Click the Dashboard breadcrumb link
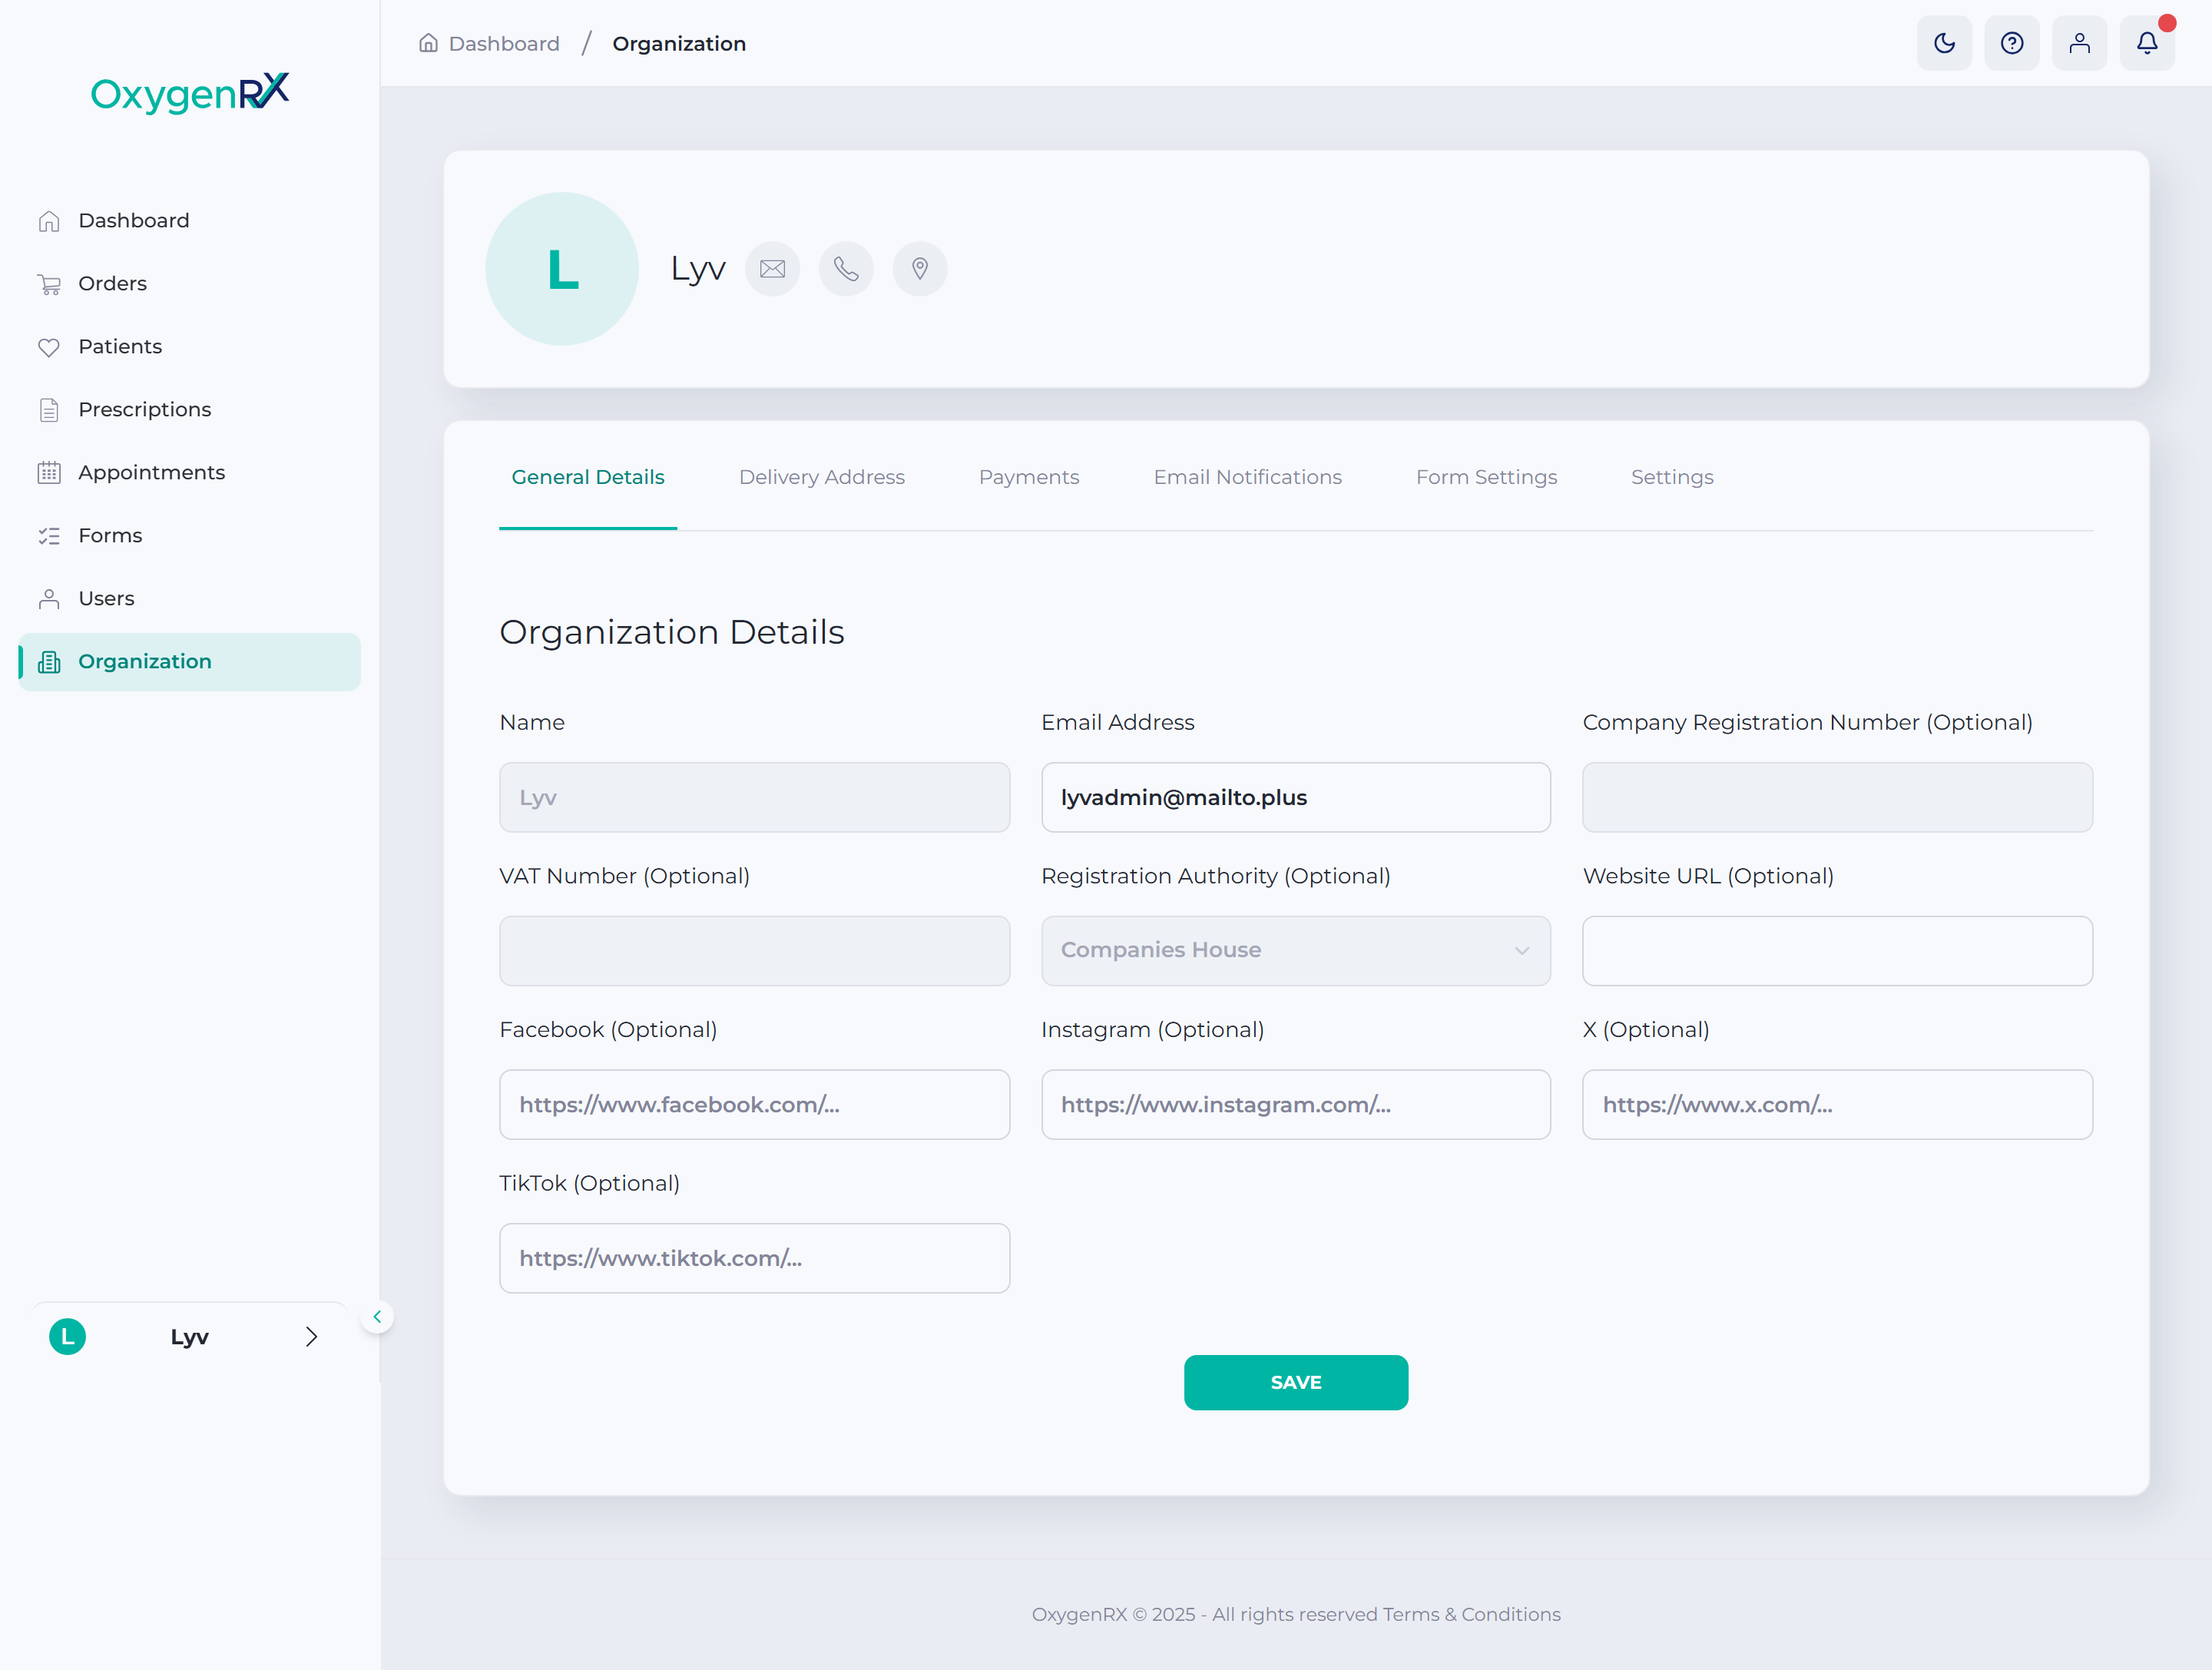2212x1670 pixels. pos(504,44)
